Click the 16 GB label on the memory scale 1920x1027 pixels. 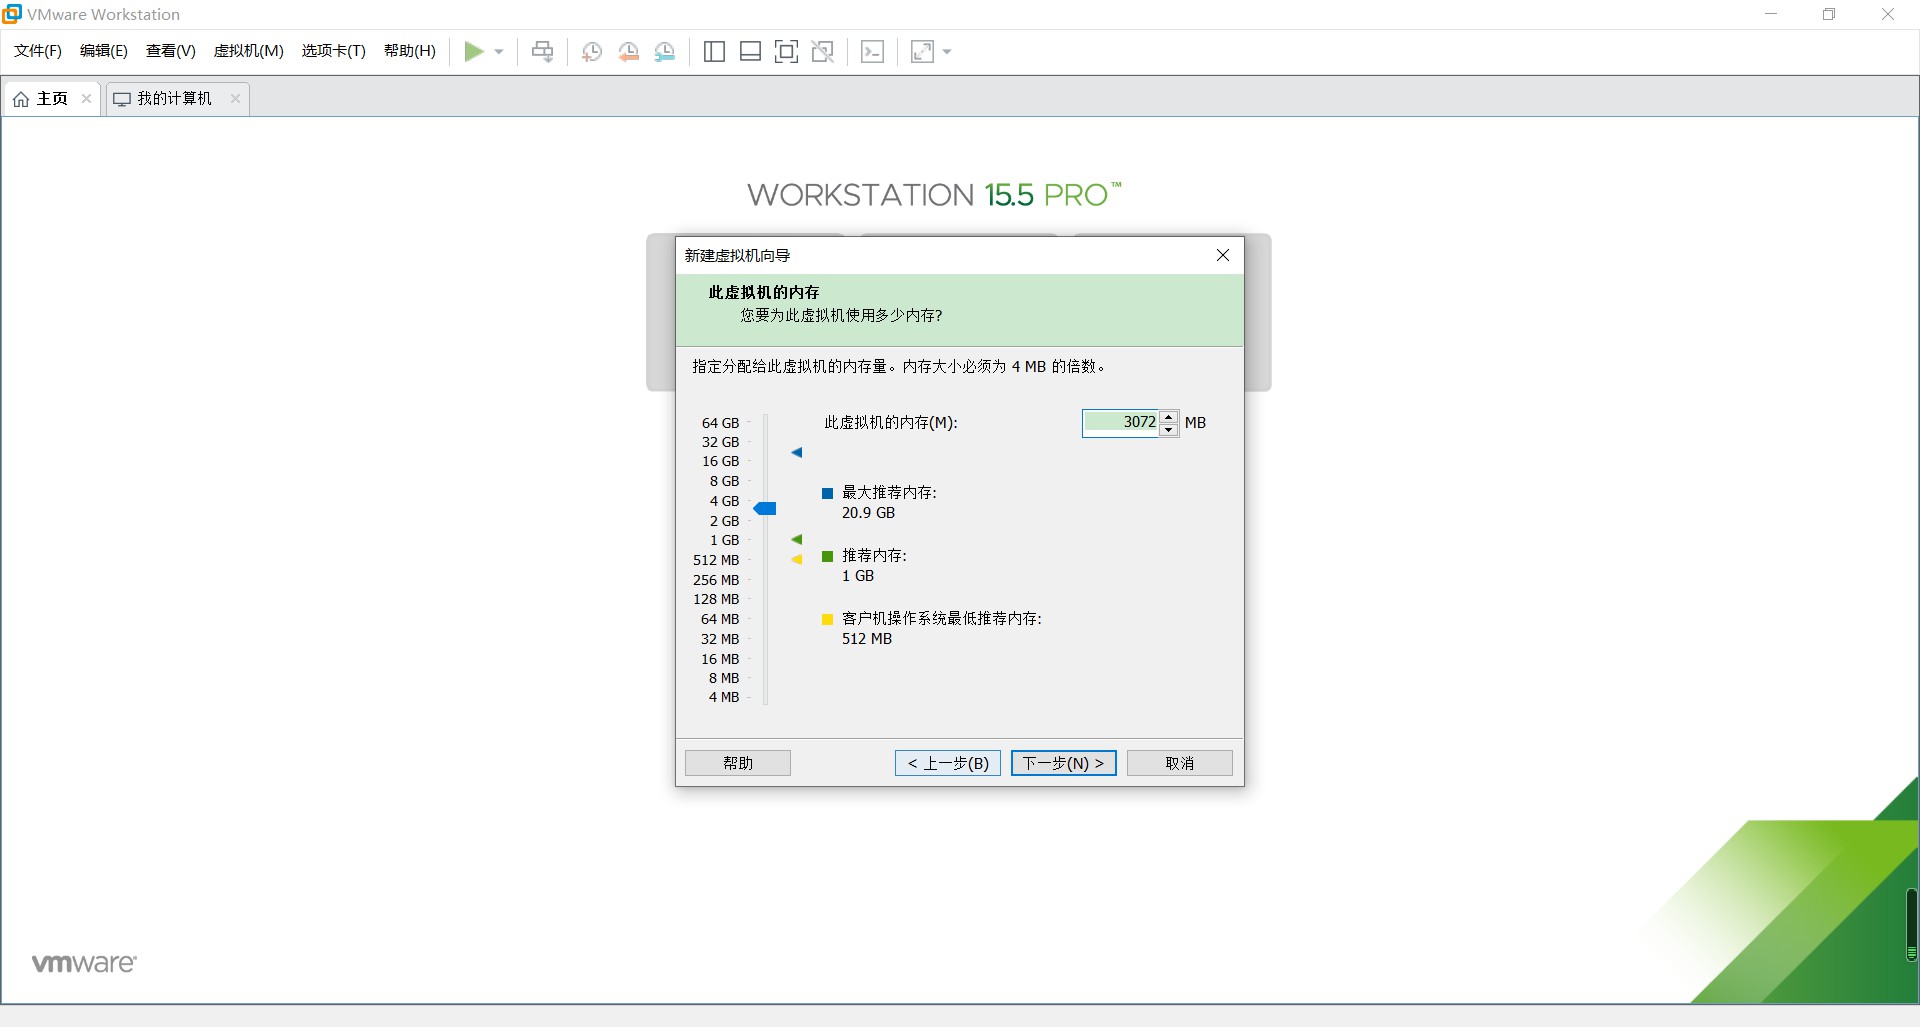[x=720, y=461]
